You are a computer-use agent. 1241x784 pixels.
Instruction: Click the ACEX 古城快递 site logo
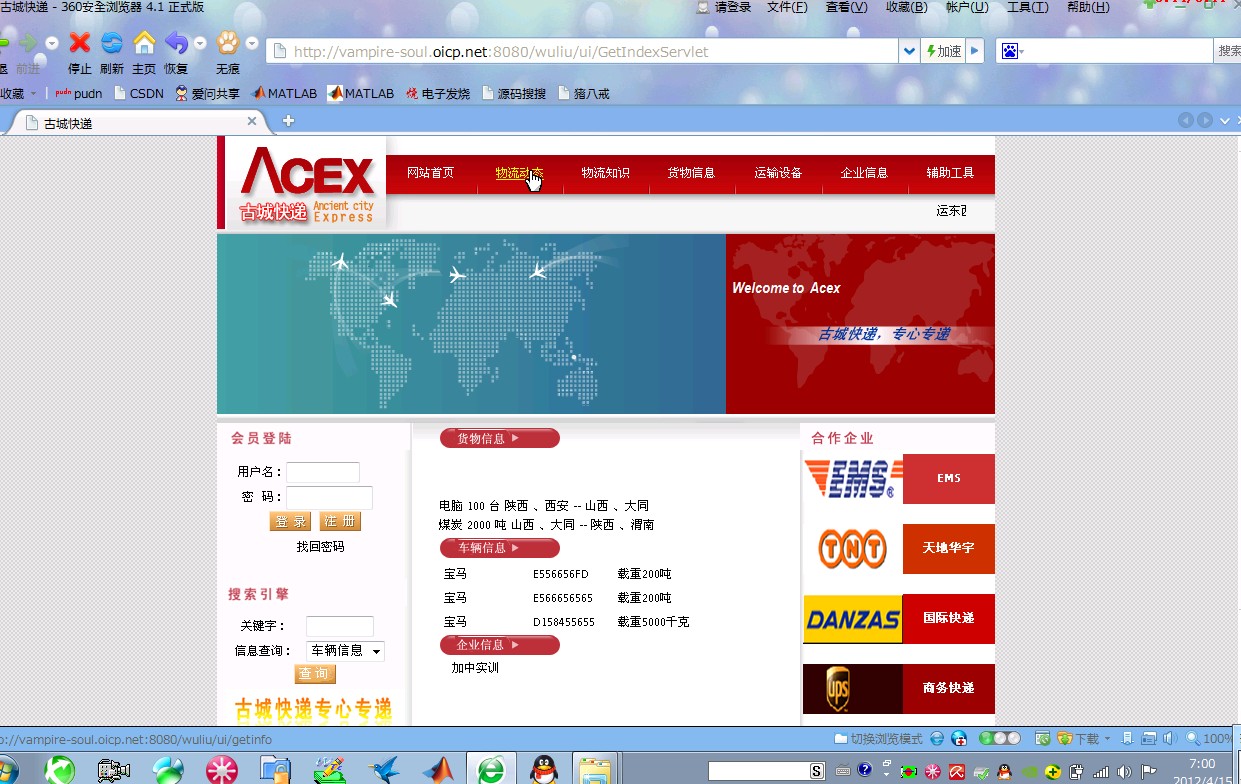[306, 183]
